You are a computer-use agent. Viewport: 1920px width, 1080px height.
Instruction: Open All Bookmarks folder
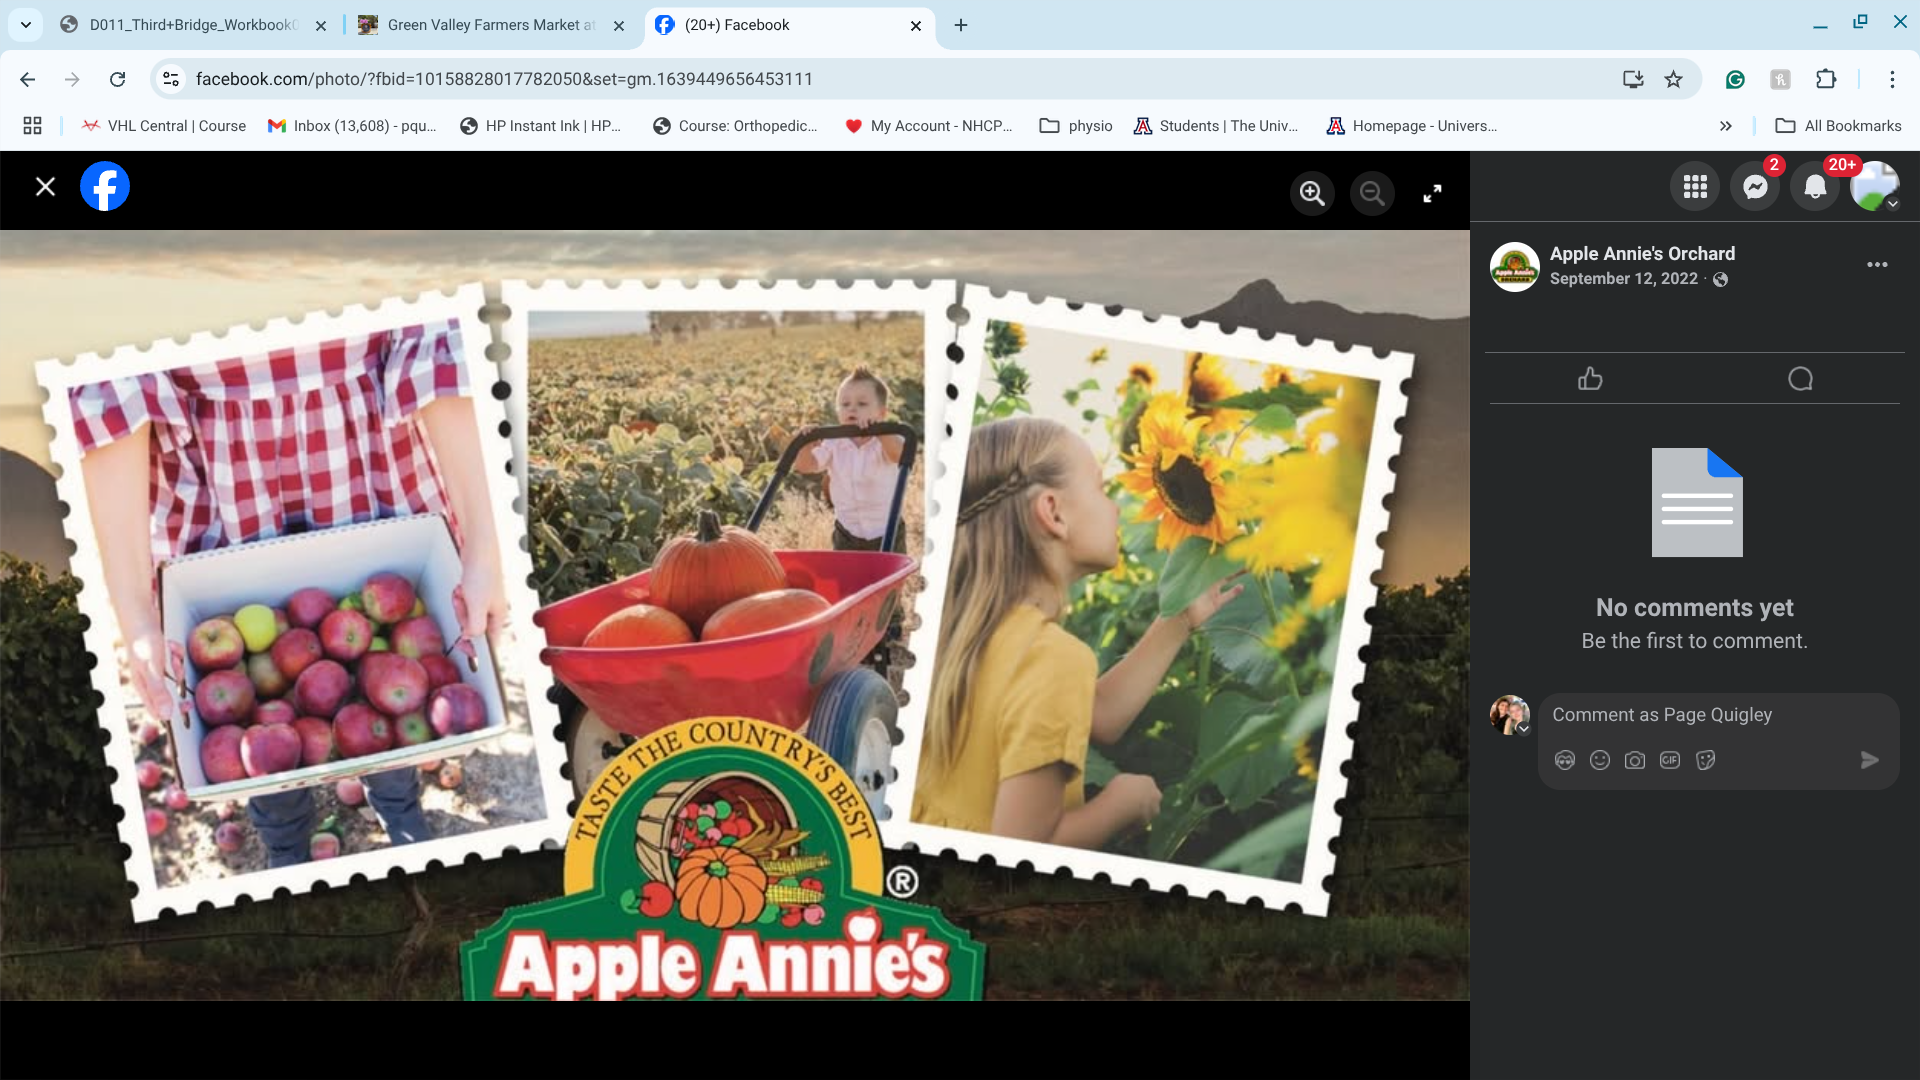[1838, 126]
